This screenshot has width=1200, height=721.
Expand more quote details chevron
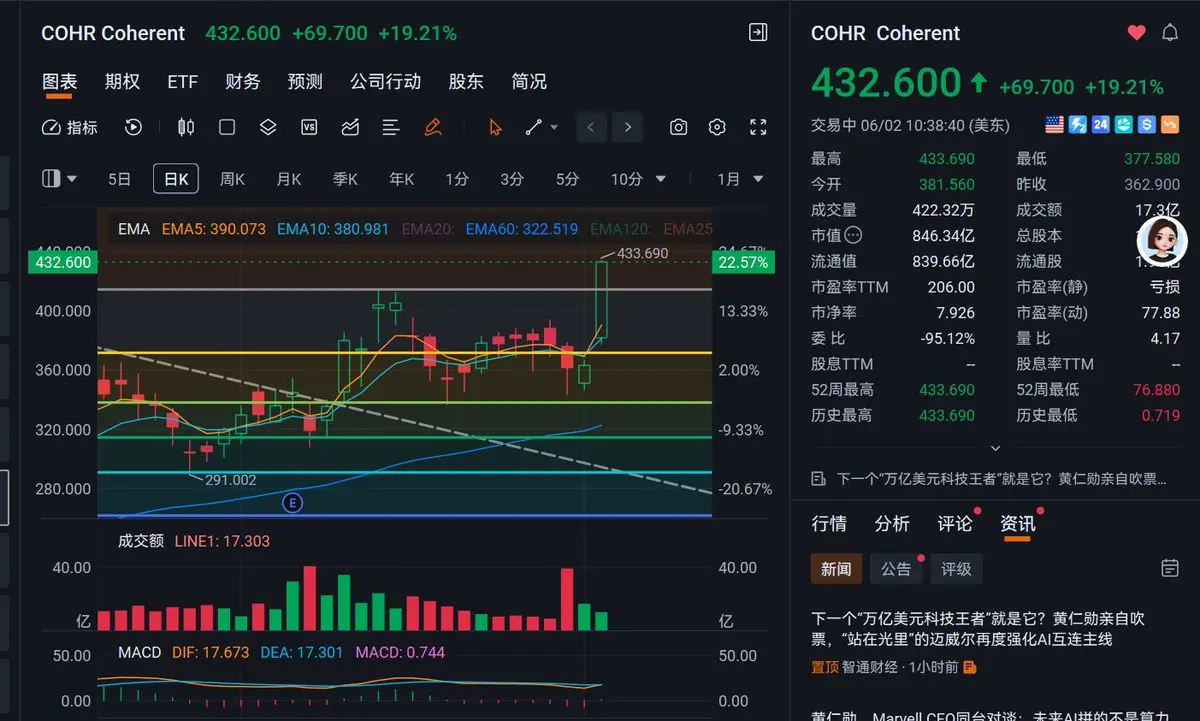point(995,449)
